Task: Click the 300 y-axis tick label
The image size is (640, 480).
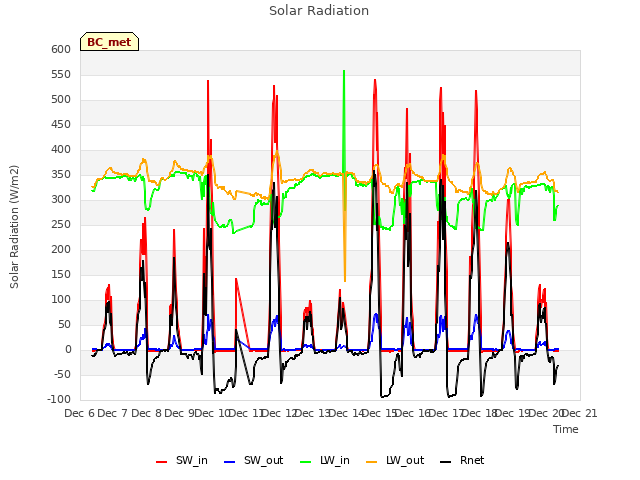Action: click(x=61, y=200)
